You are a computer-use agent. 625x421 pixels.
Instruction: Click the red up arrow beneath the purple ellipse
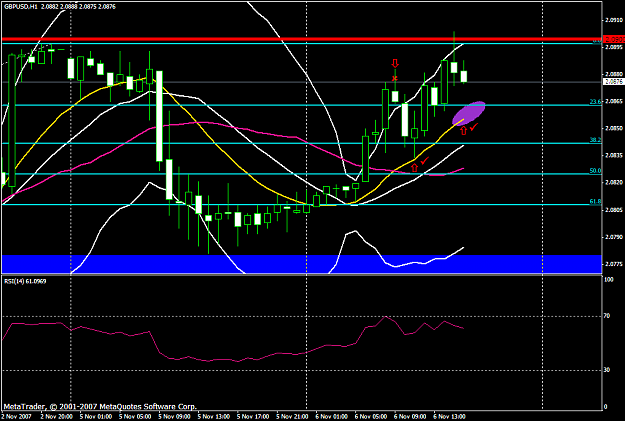(x=463, y=130)
